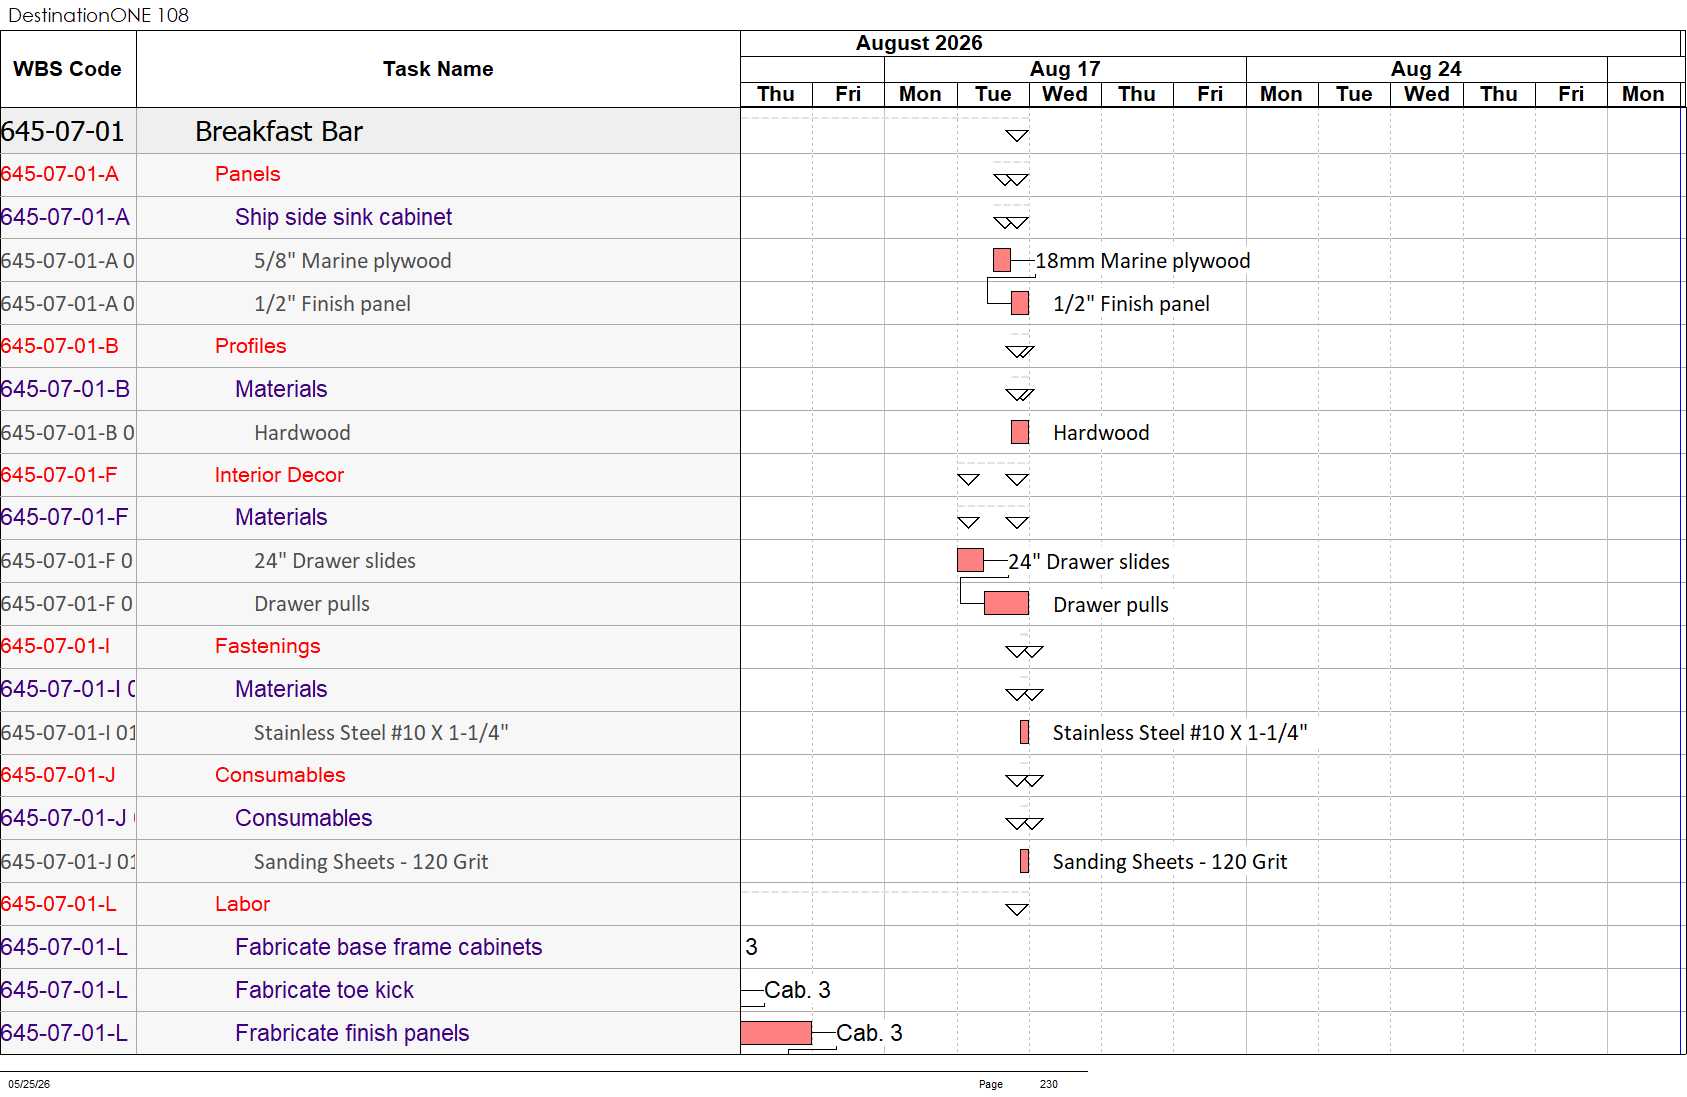Click the Aug 24 week header
This screenshot has height=1097, width=1687.
(1426, 69)
